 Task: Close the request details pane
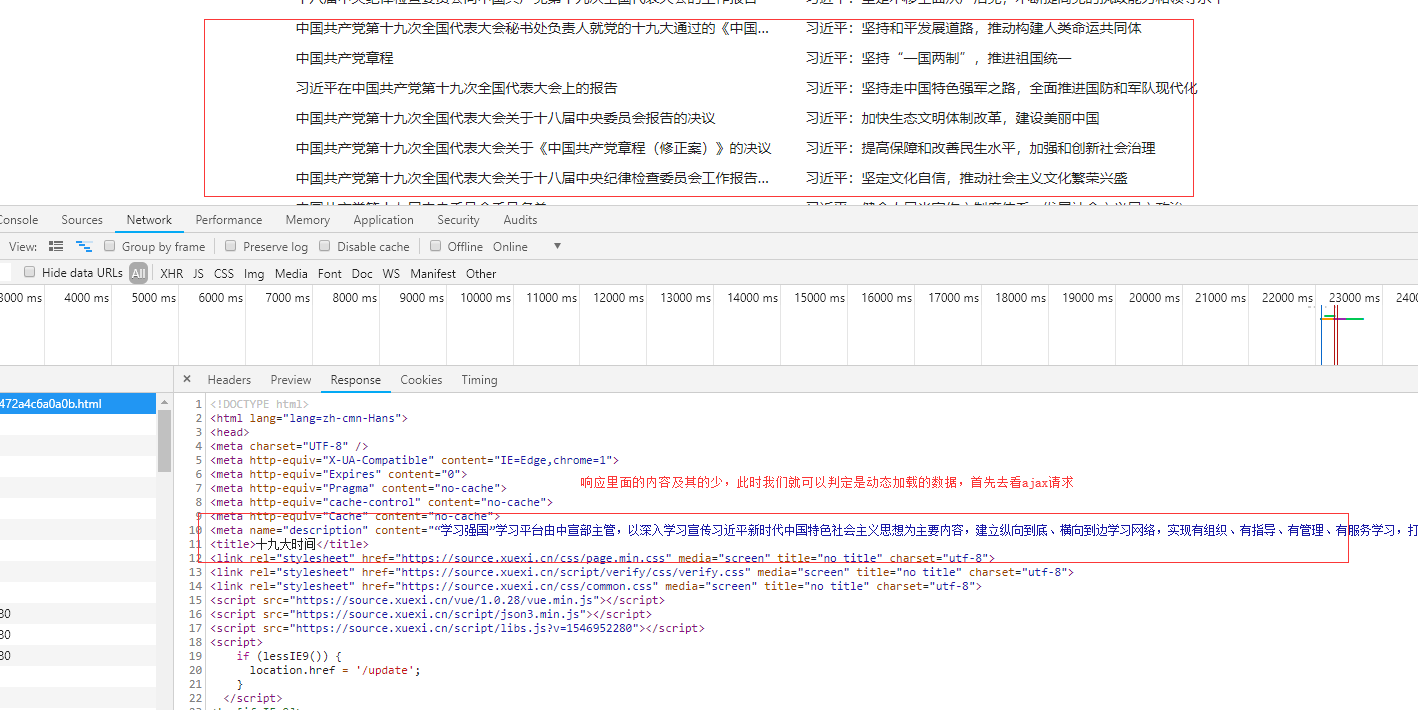click(187, 380)
